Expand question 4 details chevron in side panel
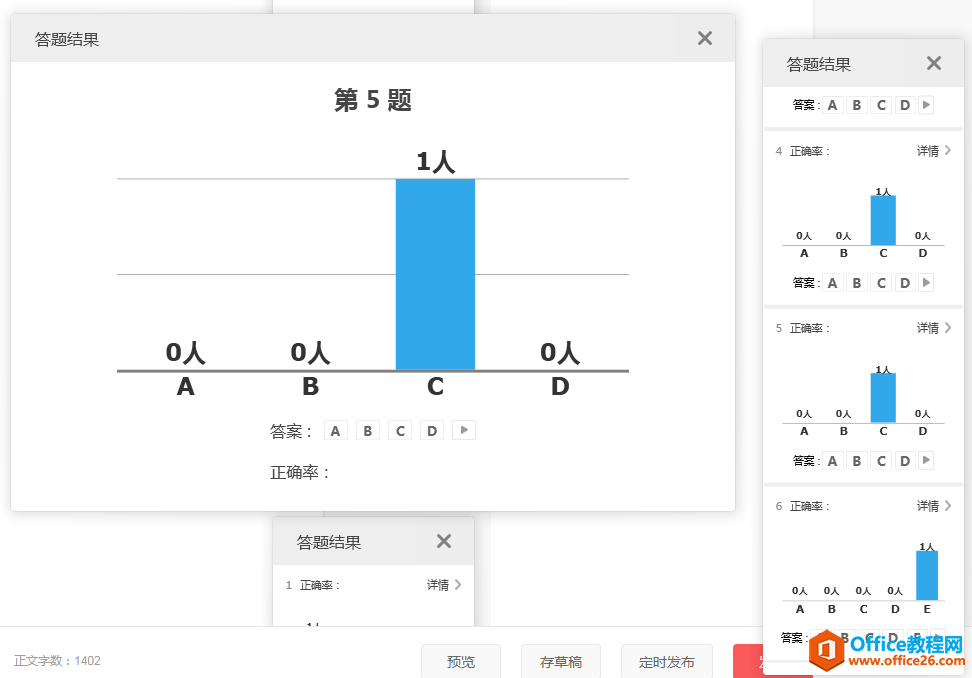This screenshot has width=972, height=678. coord(948,151)
